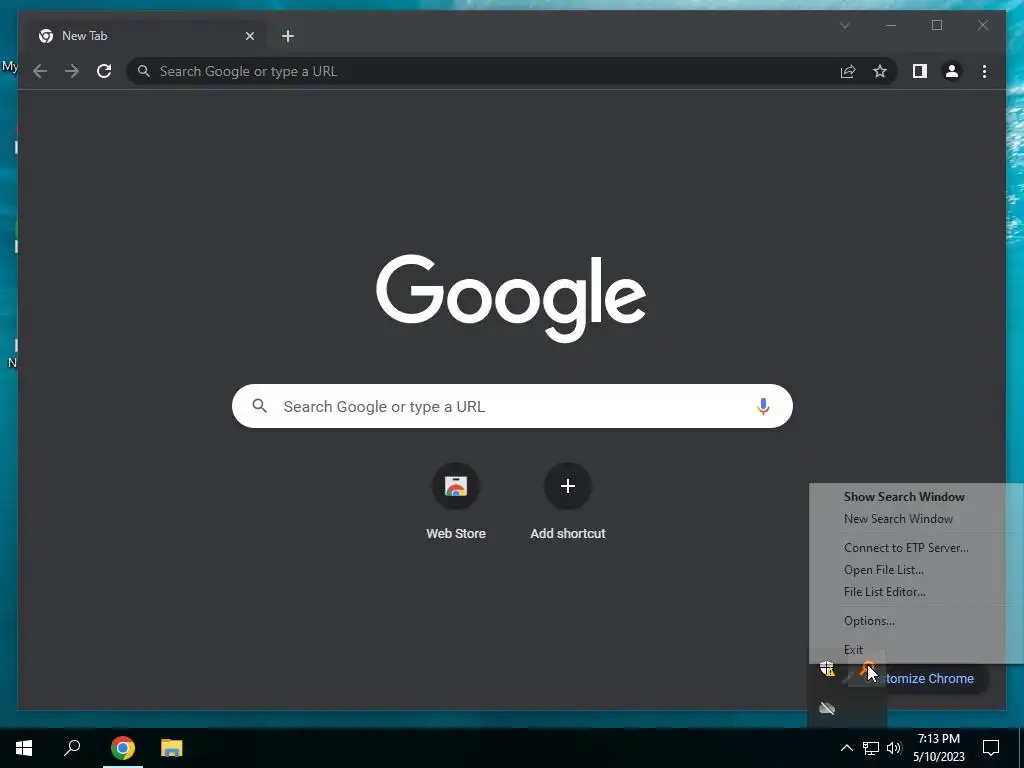1024x768 pixels.
Task: Select Show Search Window in tray menu
Action: 904,496
